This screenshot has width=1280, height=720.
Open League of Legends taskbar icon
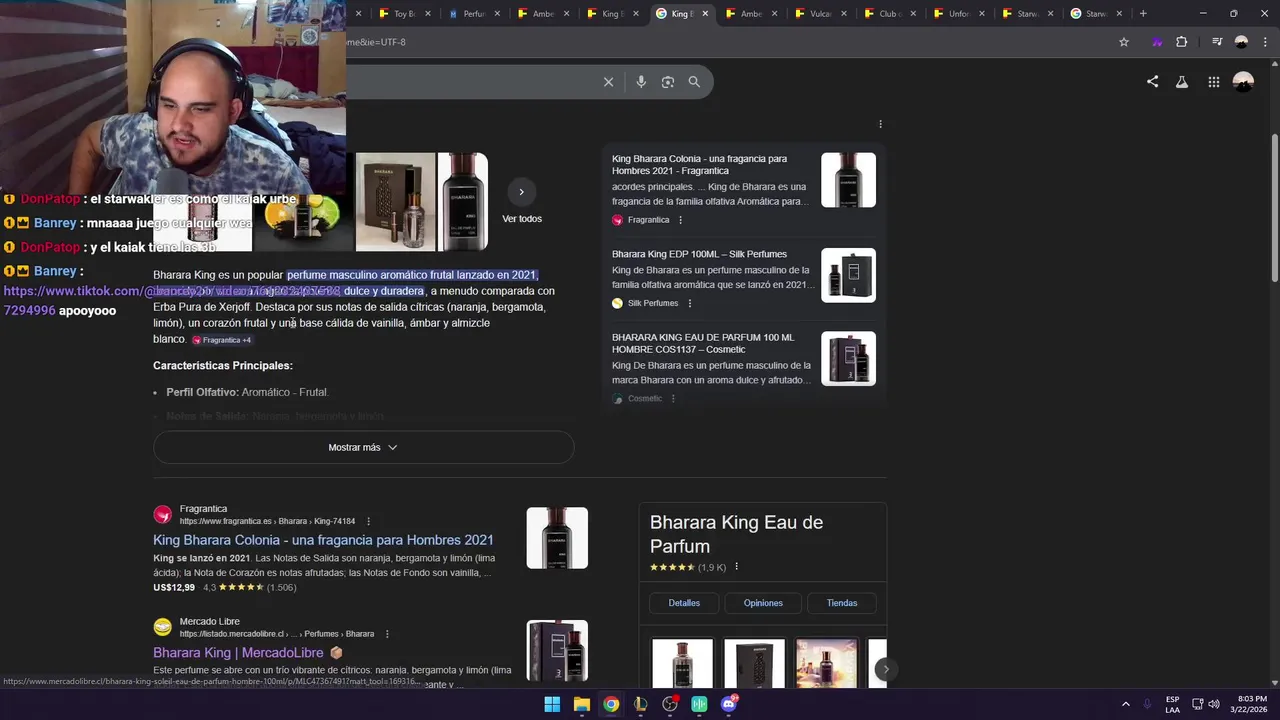coord(640,704)
